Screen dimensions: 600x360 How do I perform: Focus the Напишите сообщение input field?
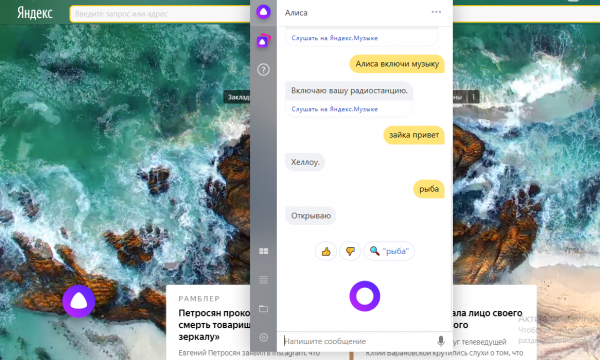pos(359,341)
